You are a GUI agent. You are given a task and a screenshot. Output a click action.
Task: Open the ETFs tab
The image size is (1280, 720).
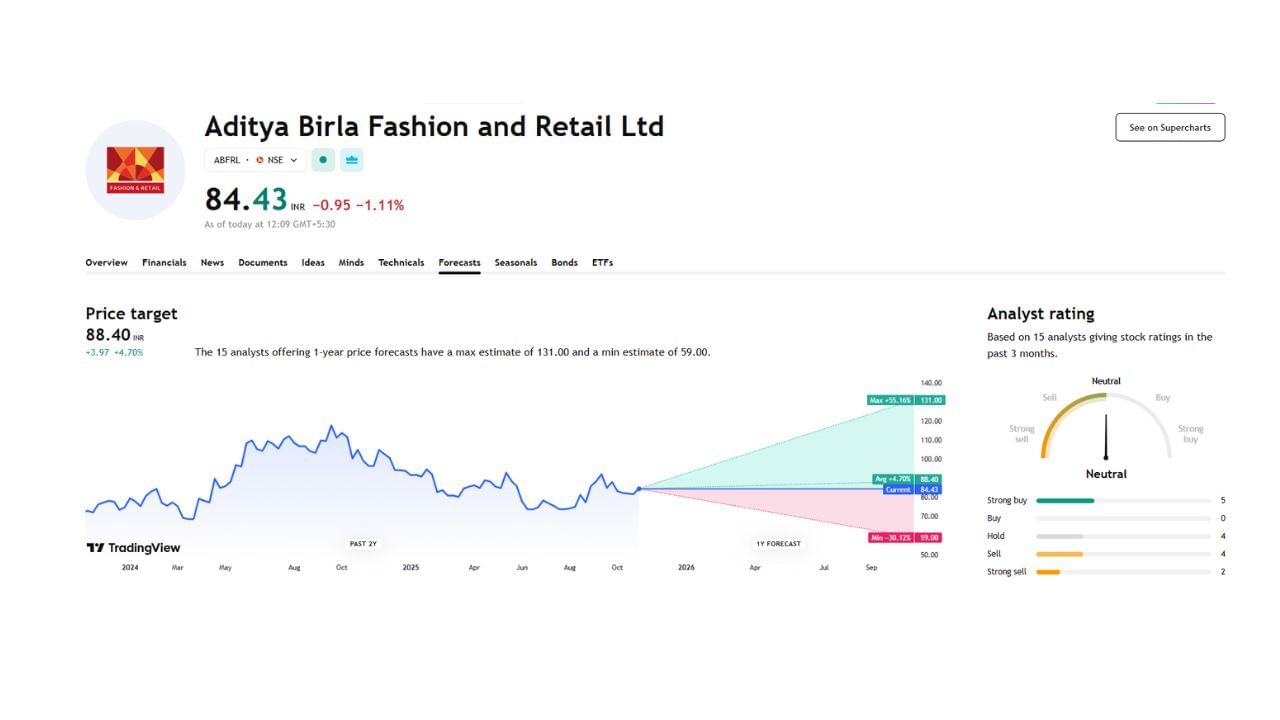pos(602,262)
